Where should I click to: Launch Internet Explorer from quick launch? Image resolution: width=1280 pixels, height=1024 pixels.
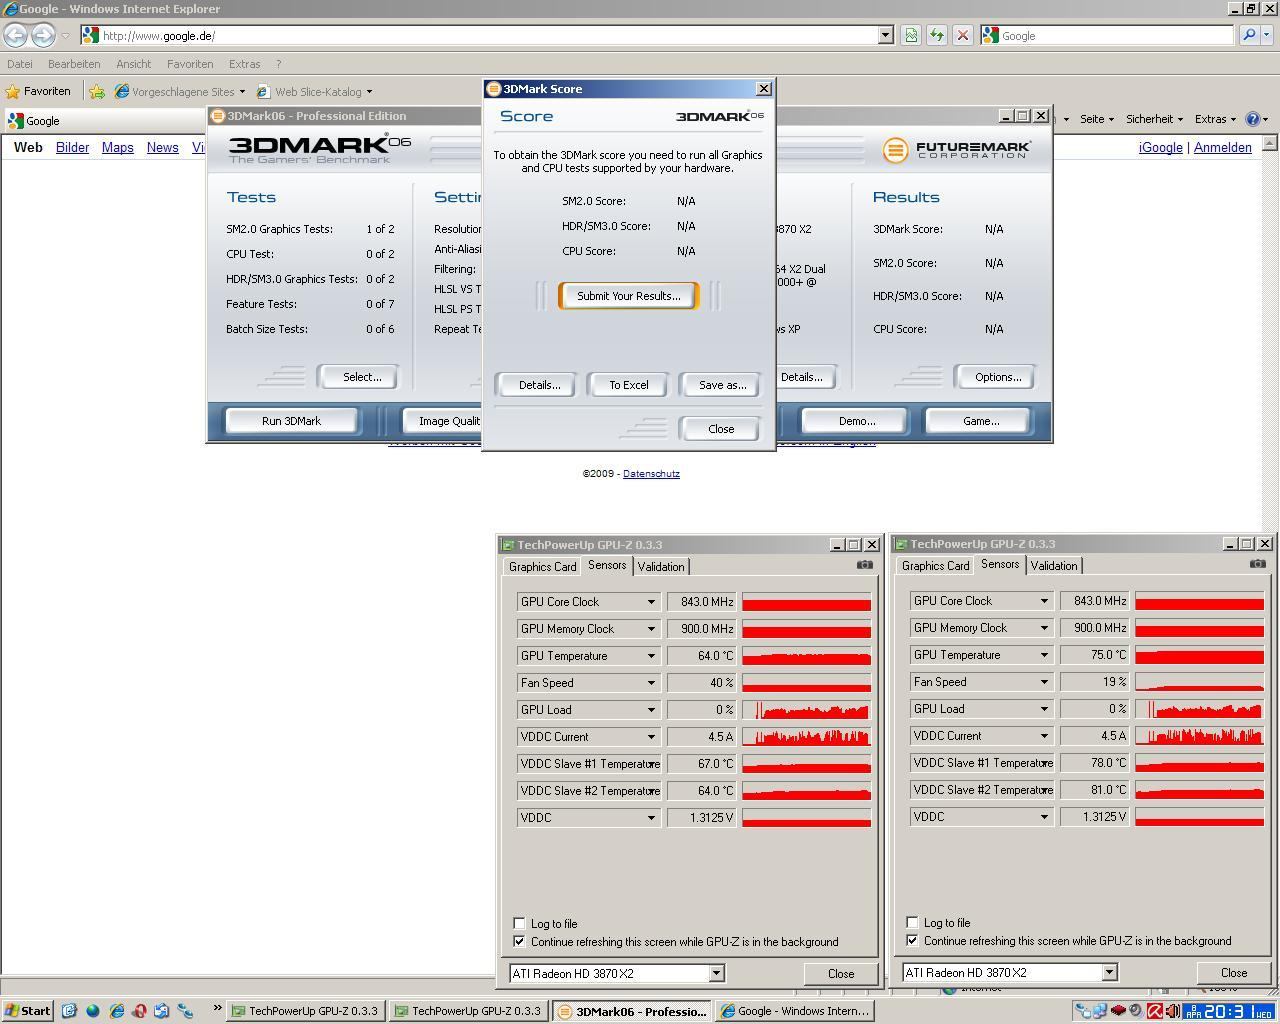(x=117, y=1011)
